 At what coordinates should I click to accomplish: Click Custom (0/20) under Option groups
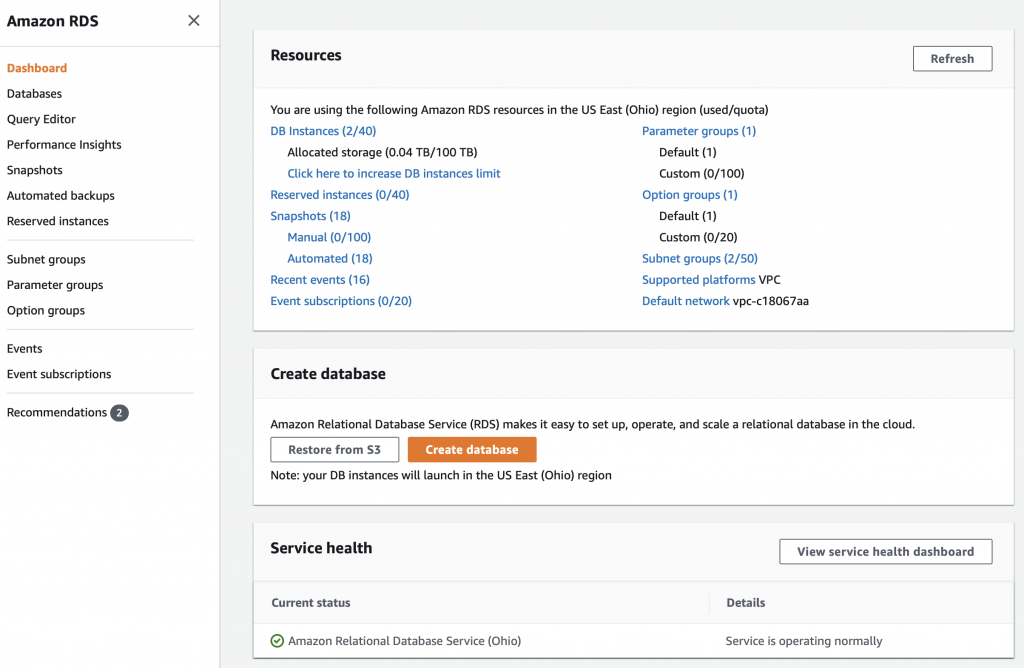pyautogui.click(x=698, y=237)
